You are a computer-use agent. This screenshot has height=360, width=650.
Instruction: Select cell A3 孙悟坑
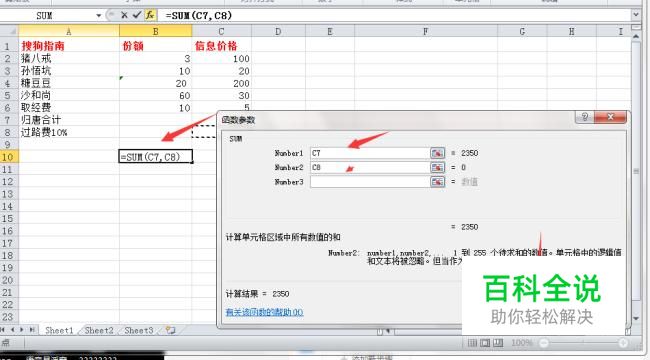click(x=69, y=71)
